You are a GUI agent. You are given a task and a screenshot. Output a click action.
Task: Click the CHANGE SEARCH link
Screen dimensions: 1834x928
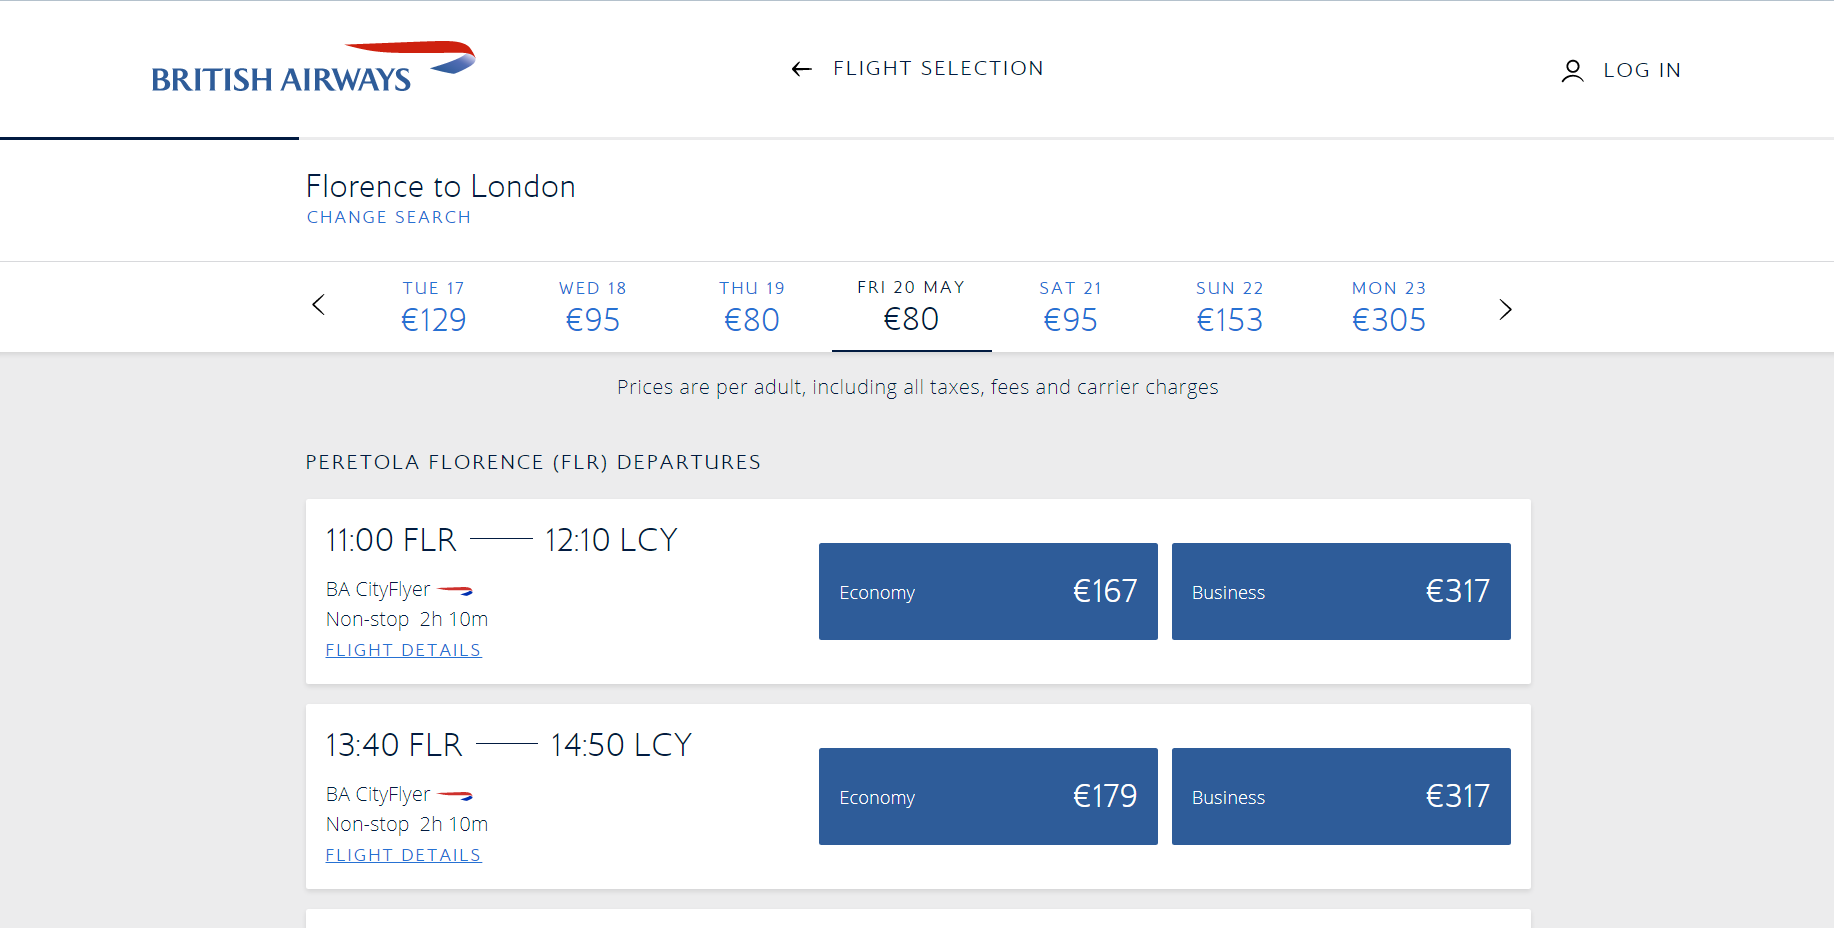pyautogui.click(x=389, y=217)
